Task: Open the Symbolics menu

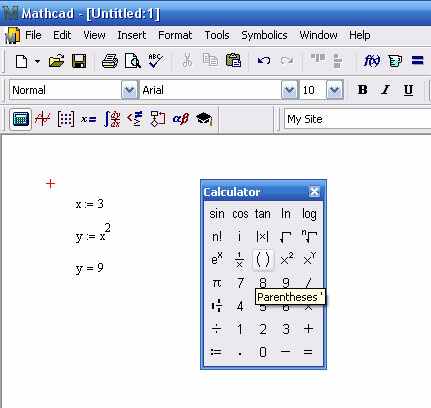Action: click(264, 35)
